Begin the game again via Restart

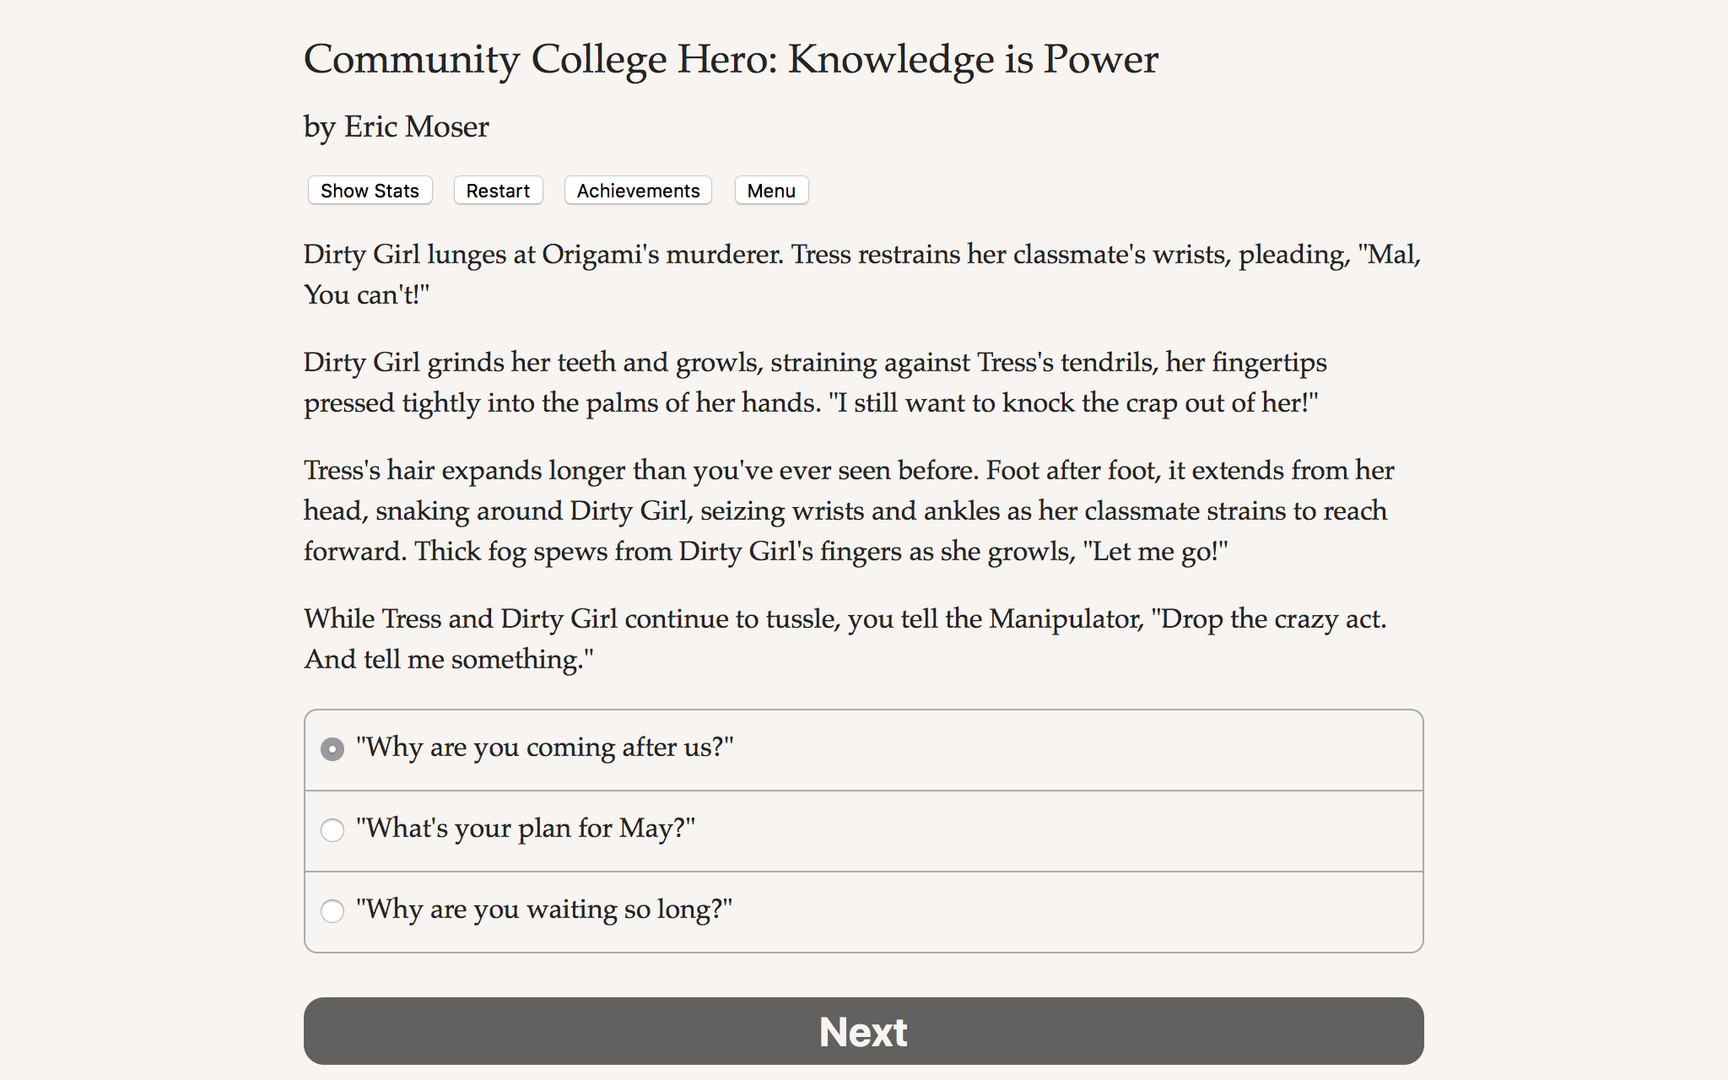point(497,190)
